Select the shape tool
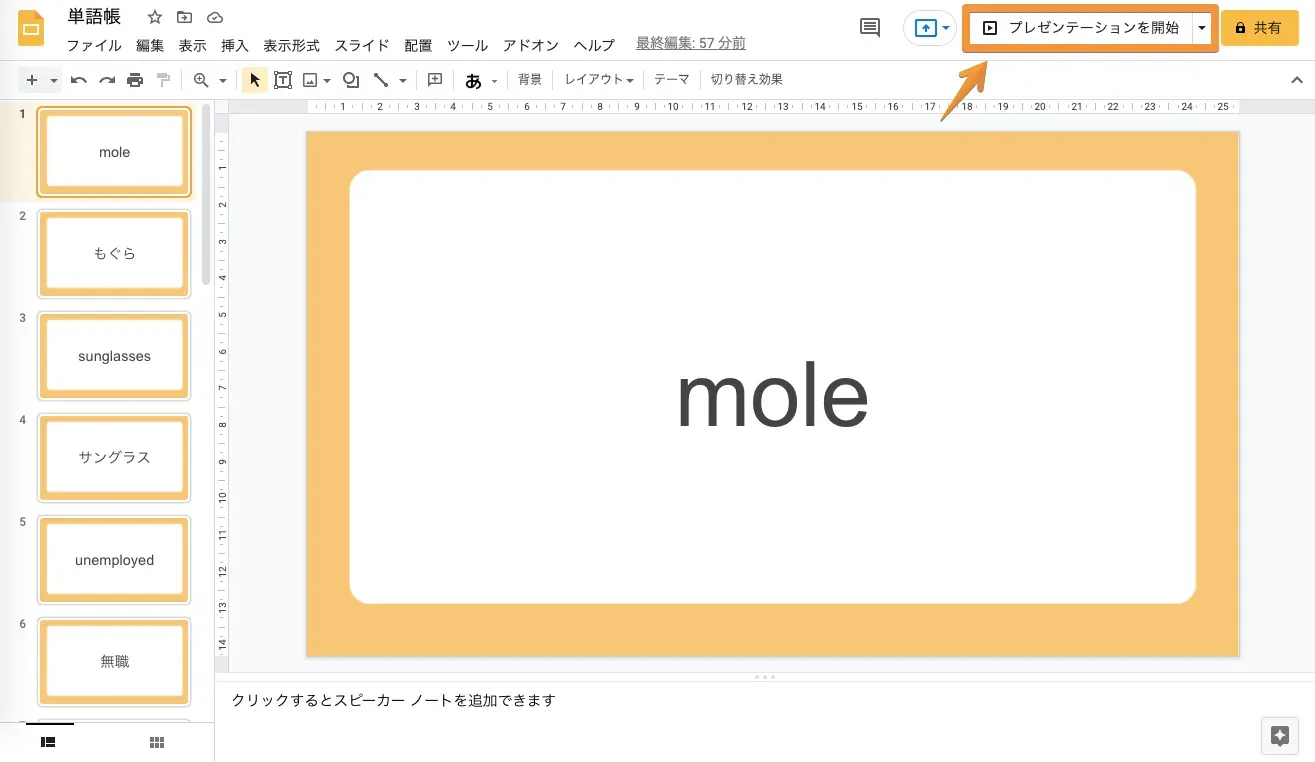The height and width of the screenshot is (762, 1315). 351,80
